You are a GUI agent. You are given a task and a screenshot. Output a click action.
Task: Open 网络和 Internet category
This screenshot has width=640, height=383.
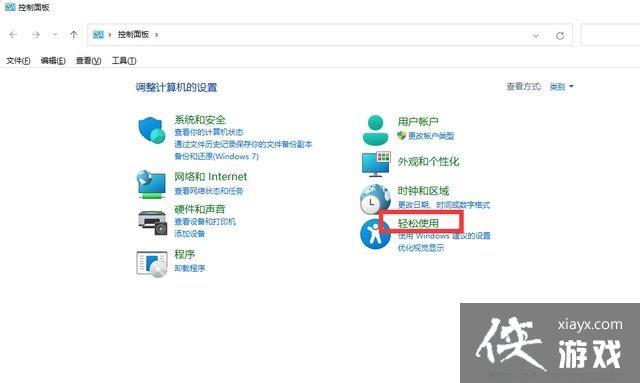click(x=211, y=176)
